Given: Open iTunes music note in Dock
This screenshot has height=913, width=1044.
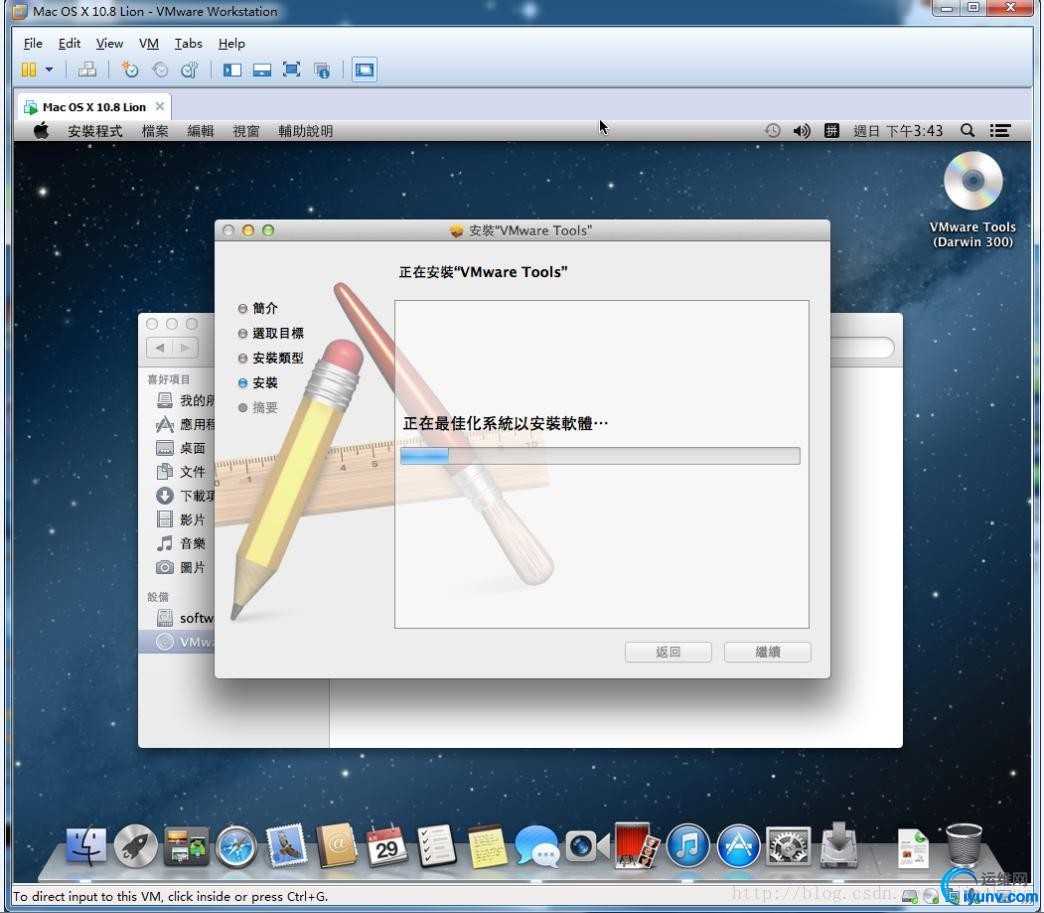Looking at the screenshot, I should [x=688, y=846].
